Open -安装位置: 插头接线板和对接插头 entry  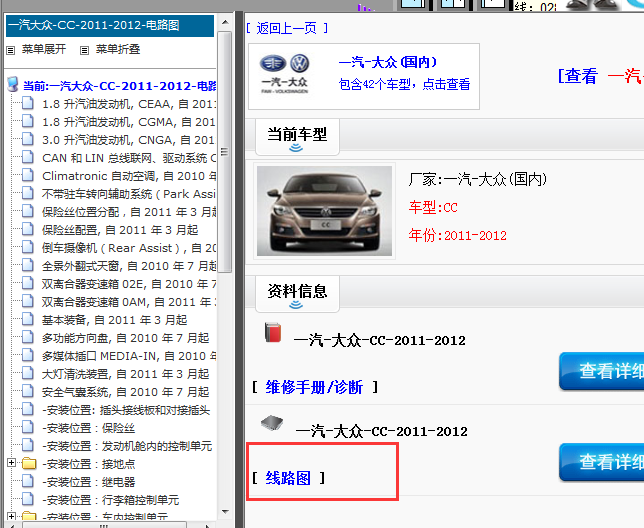pos(126,410)
